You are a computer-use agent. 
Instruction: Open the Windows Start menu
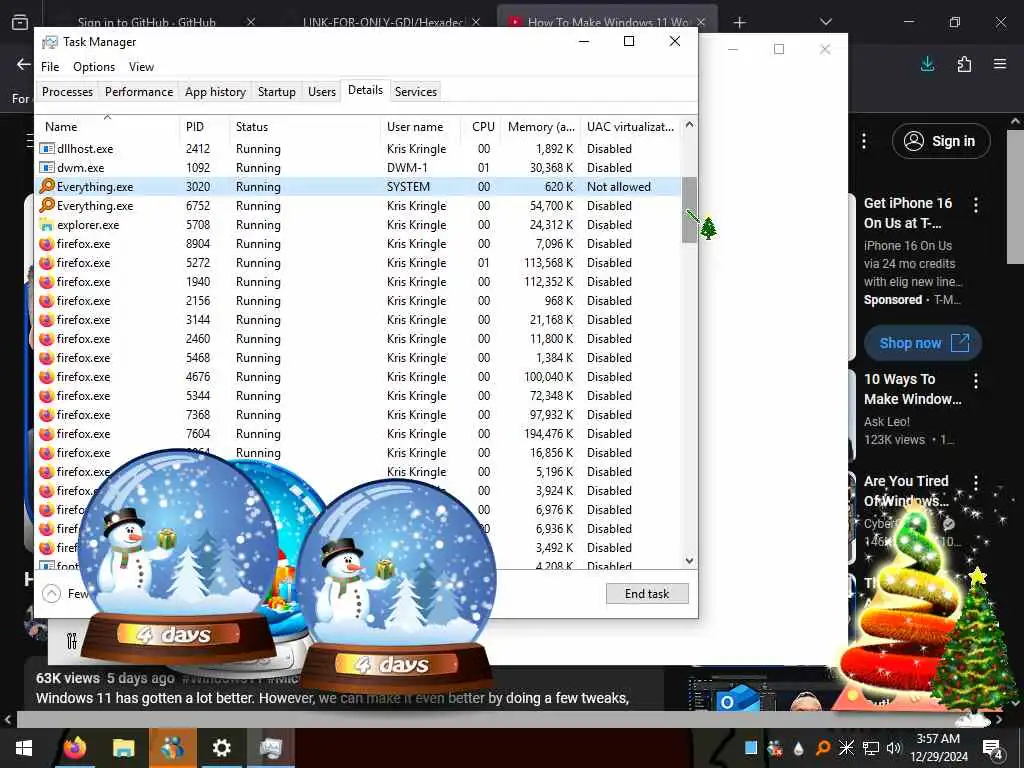pos(24,748)
